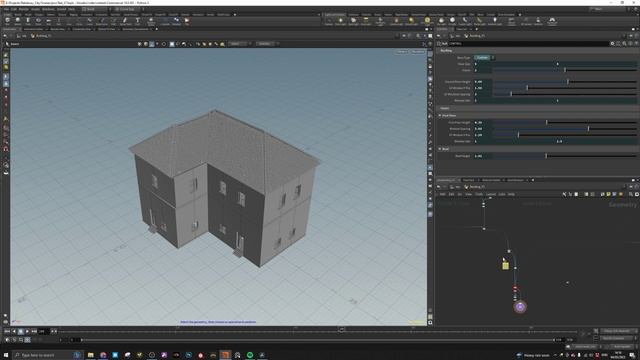Image resolution: width=640 pixels, height=360 pixels.
Task: Toggle the highlighted selection mode in viewport toolbar
Action: pyautogui.click(x=172, y=44)
